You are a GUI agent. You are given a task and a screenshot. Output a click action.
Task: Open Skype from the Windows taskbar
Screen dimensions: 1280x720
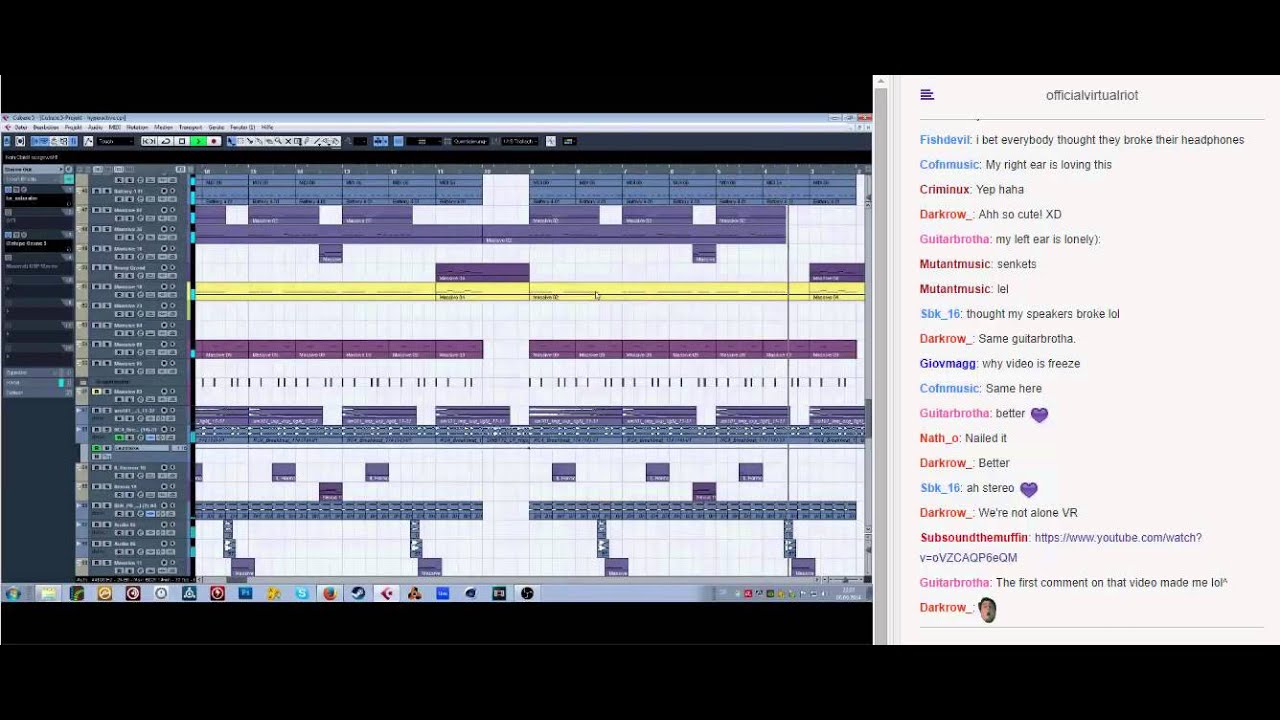pyautogui.click(x=301, y=593)
